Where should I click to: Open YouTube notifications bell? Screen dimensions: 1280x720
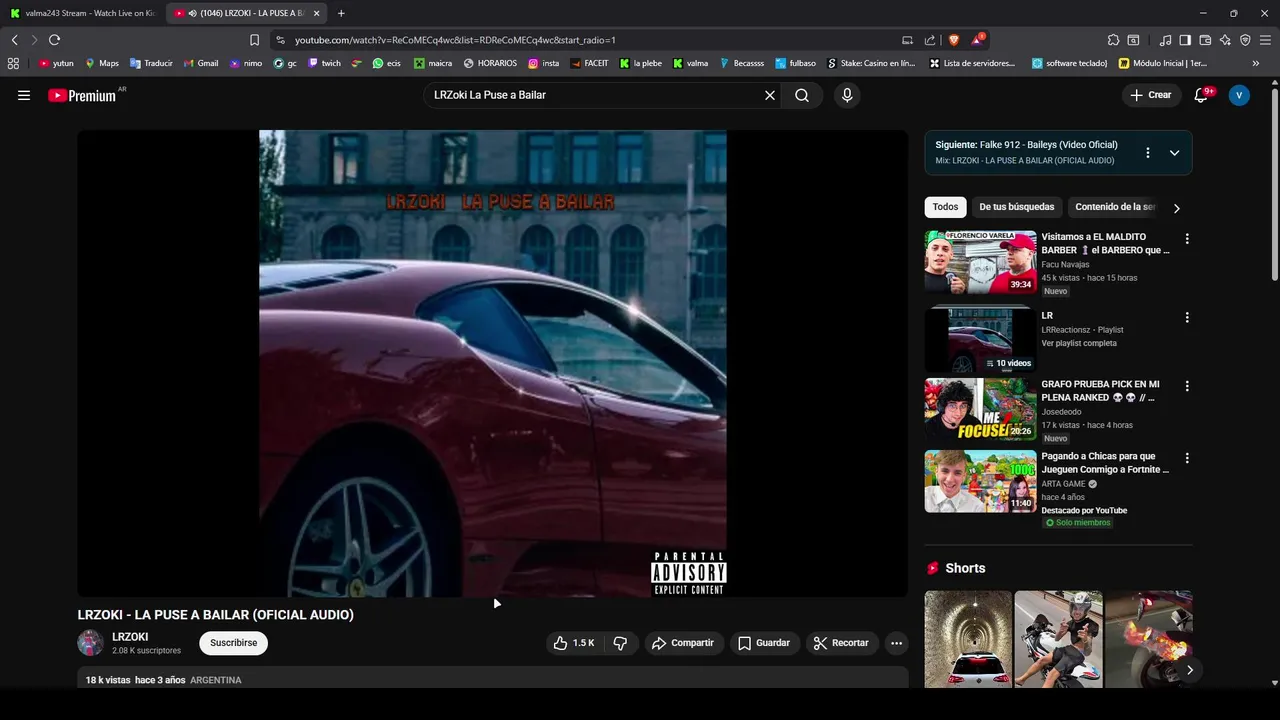point(1201,95)
